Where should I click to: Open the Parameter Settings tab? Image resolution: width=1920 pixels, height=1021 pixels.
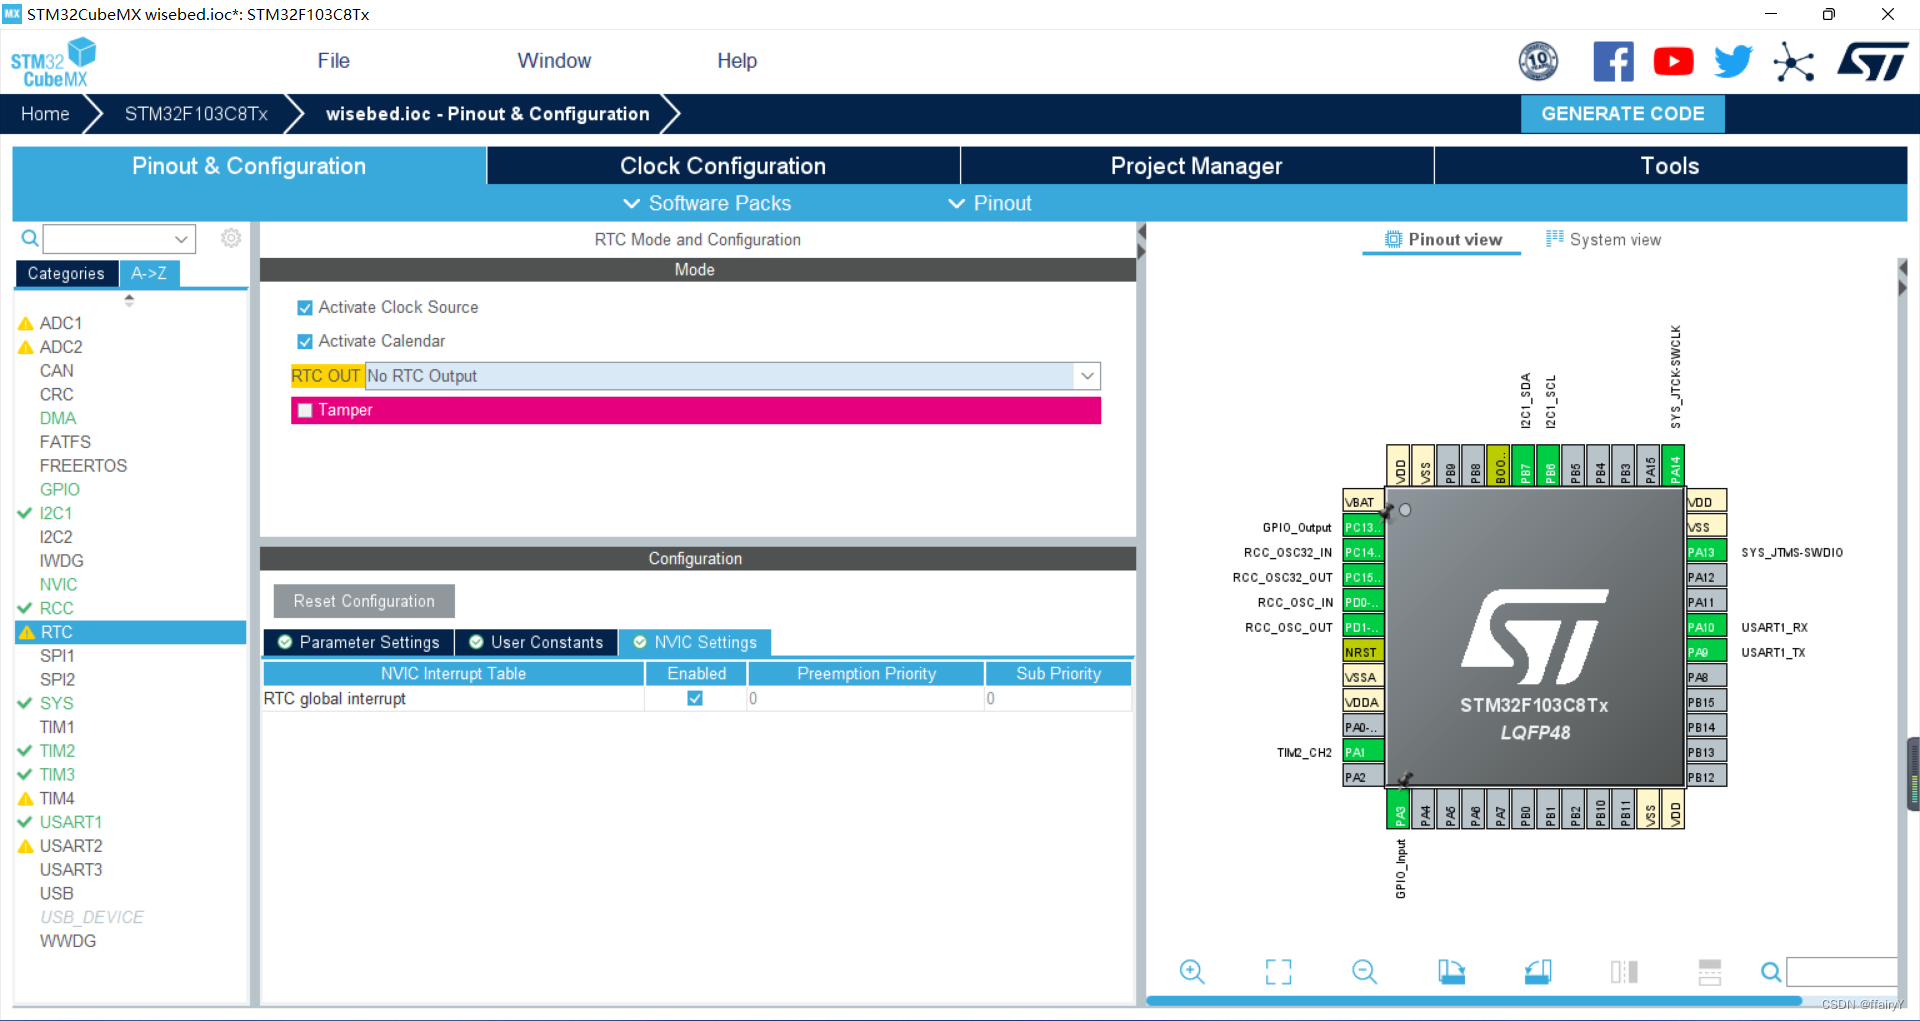coord(358,642)
